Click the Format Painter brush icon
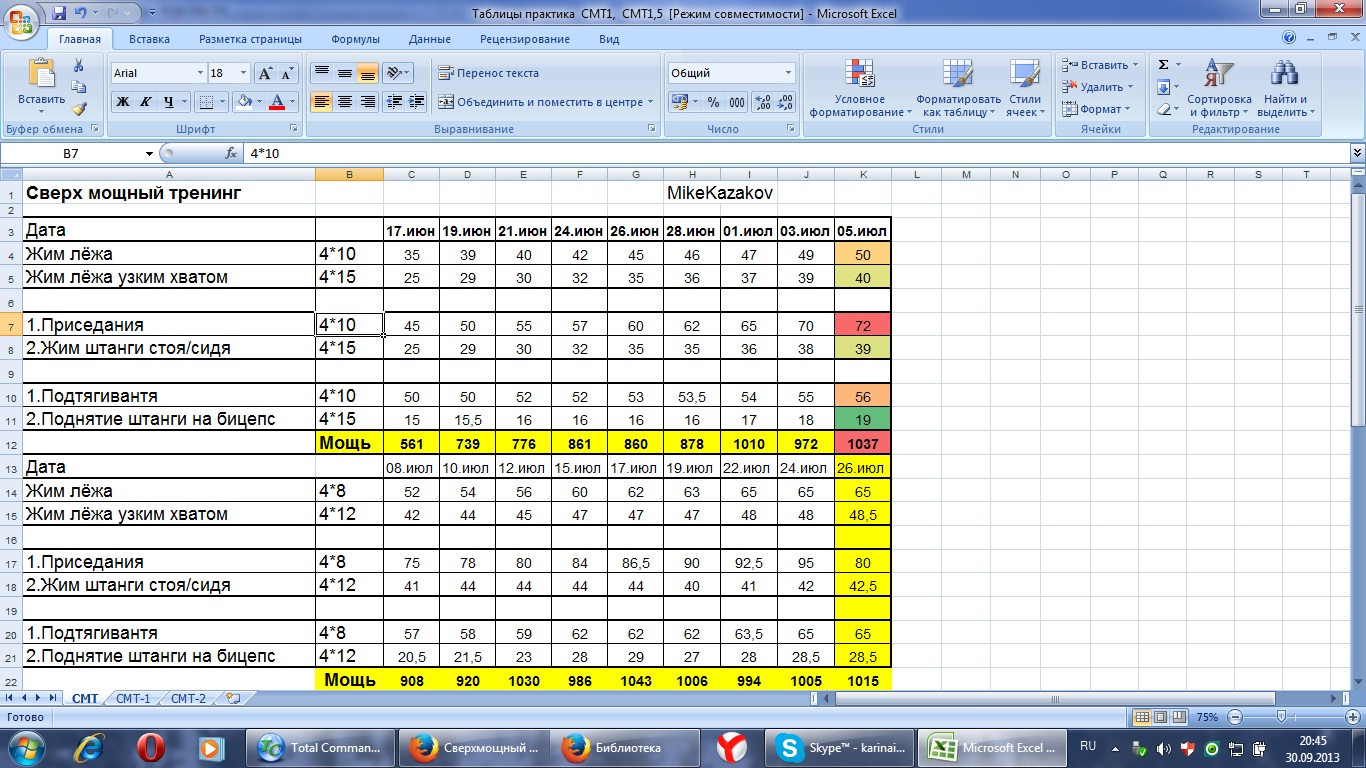 (x=79, y=108)
